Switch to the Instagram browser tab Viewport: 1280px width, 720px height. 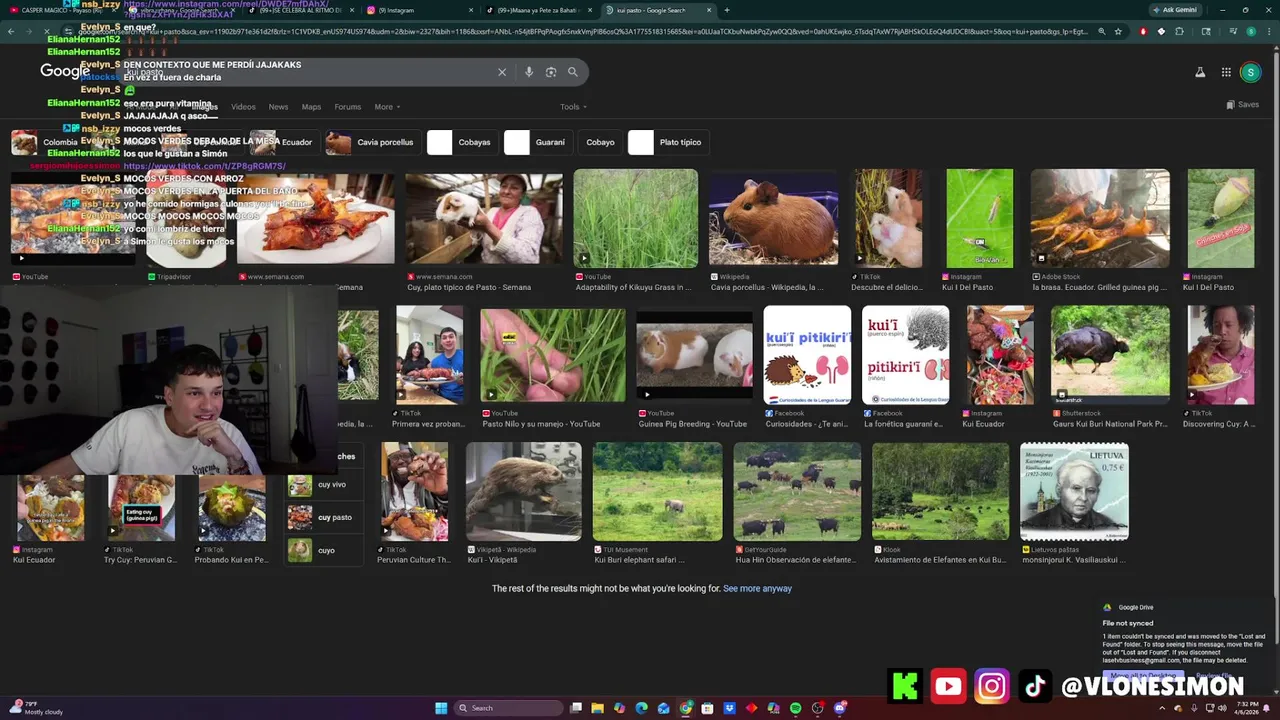click(420, 10)
